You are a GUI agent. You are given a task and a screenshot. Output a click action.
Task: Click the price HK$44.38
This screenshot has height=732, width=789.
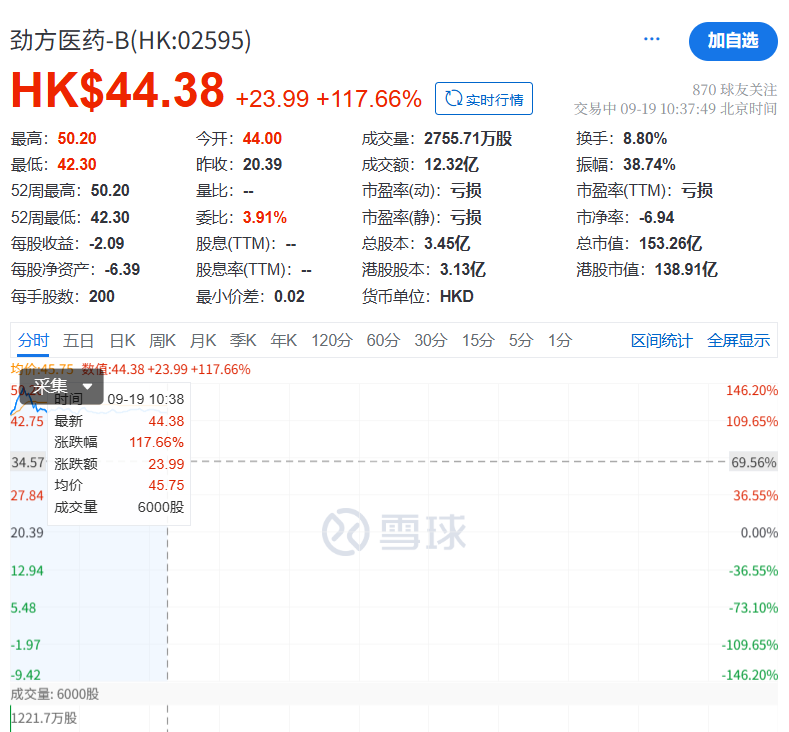[x=117, y=90]
